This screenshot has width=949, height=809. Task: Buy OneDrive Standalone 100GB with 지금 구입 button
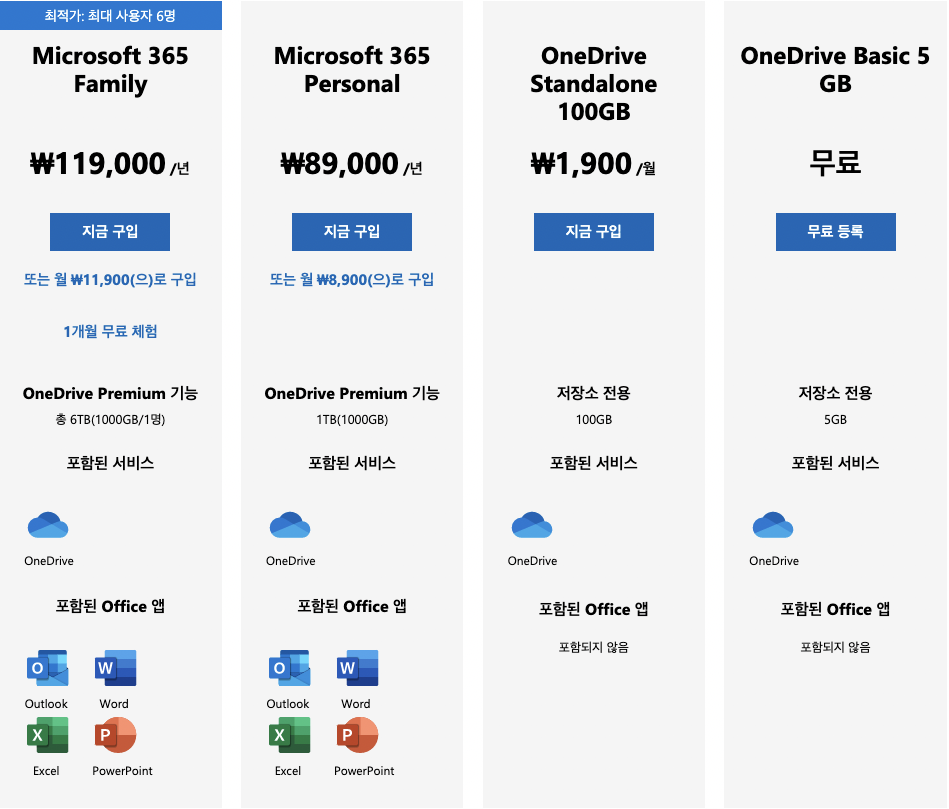(x=594, y=232)
